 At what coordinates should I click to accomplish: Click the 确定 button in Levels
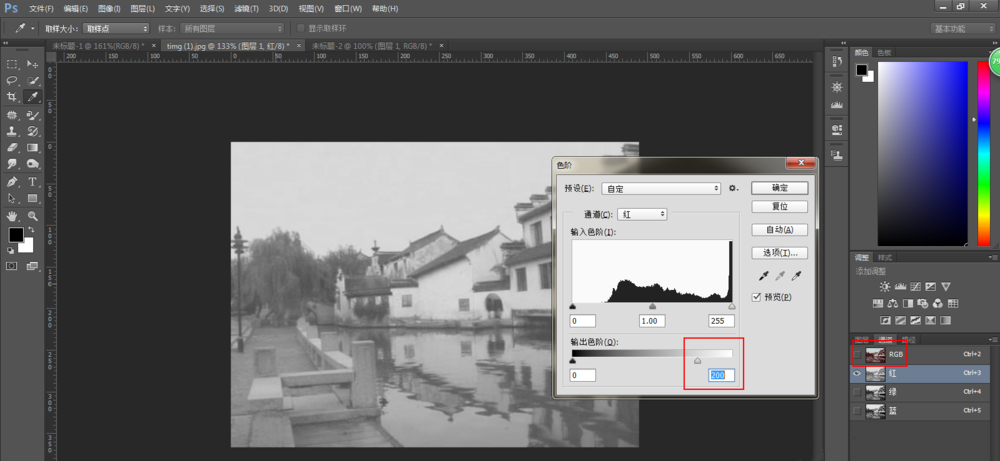782,188
